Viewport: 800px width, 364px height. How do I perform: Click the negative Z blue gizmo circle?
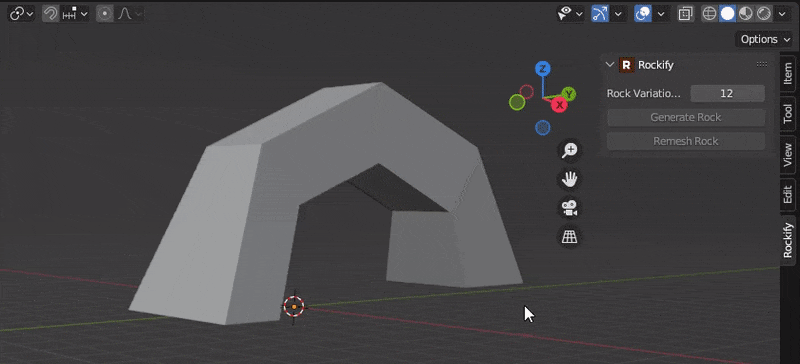[543, 128]
